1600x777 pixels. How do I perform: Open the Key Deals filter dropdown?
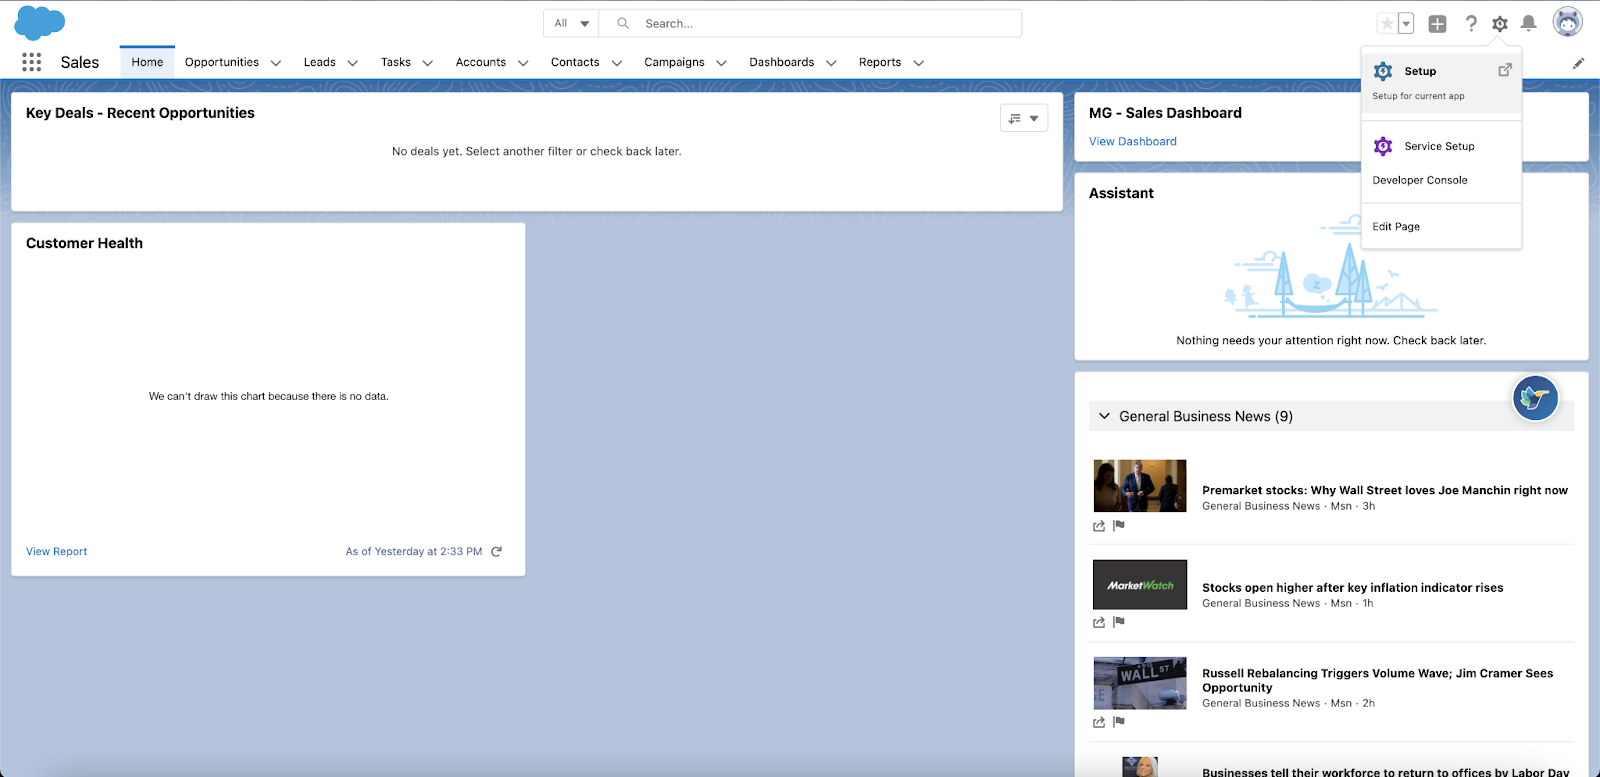point(1024,118)
